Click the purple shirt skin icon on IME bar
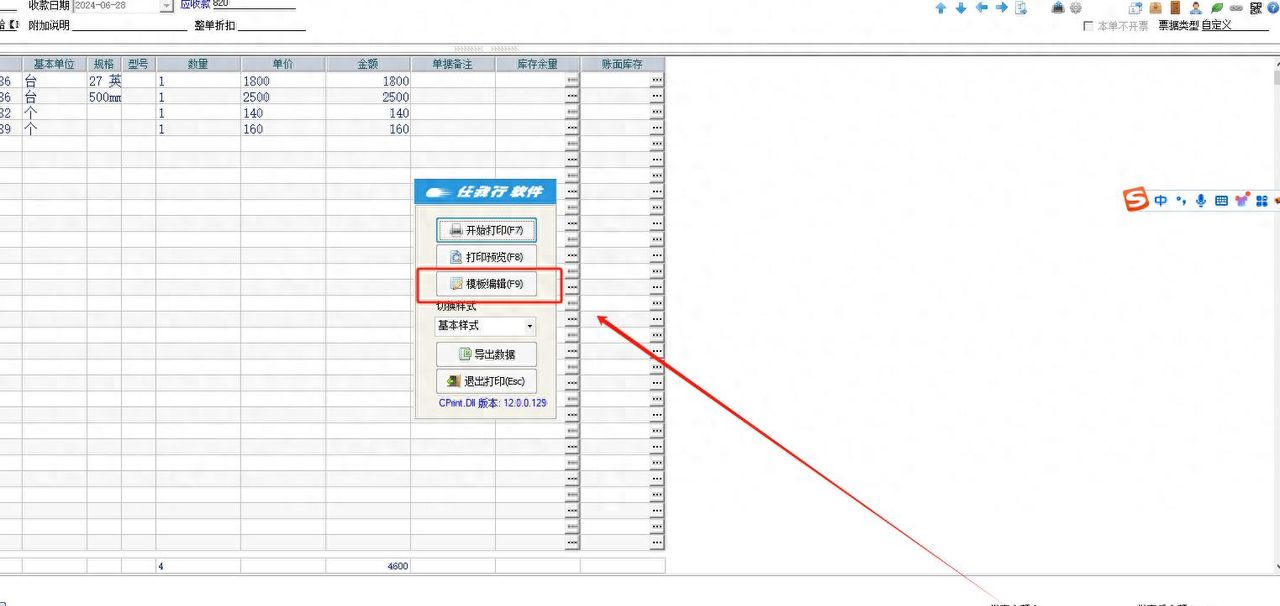 coord(1242,200)
